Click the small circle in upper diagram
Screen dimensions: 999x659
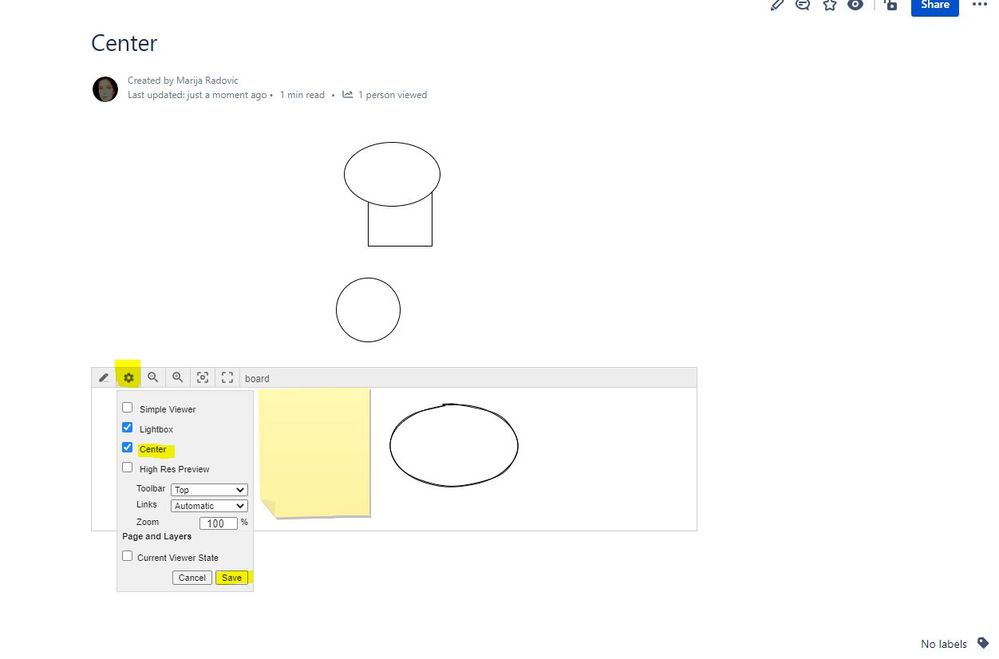[368, 310]
